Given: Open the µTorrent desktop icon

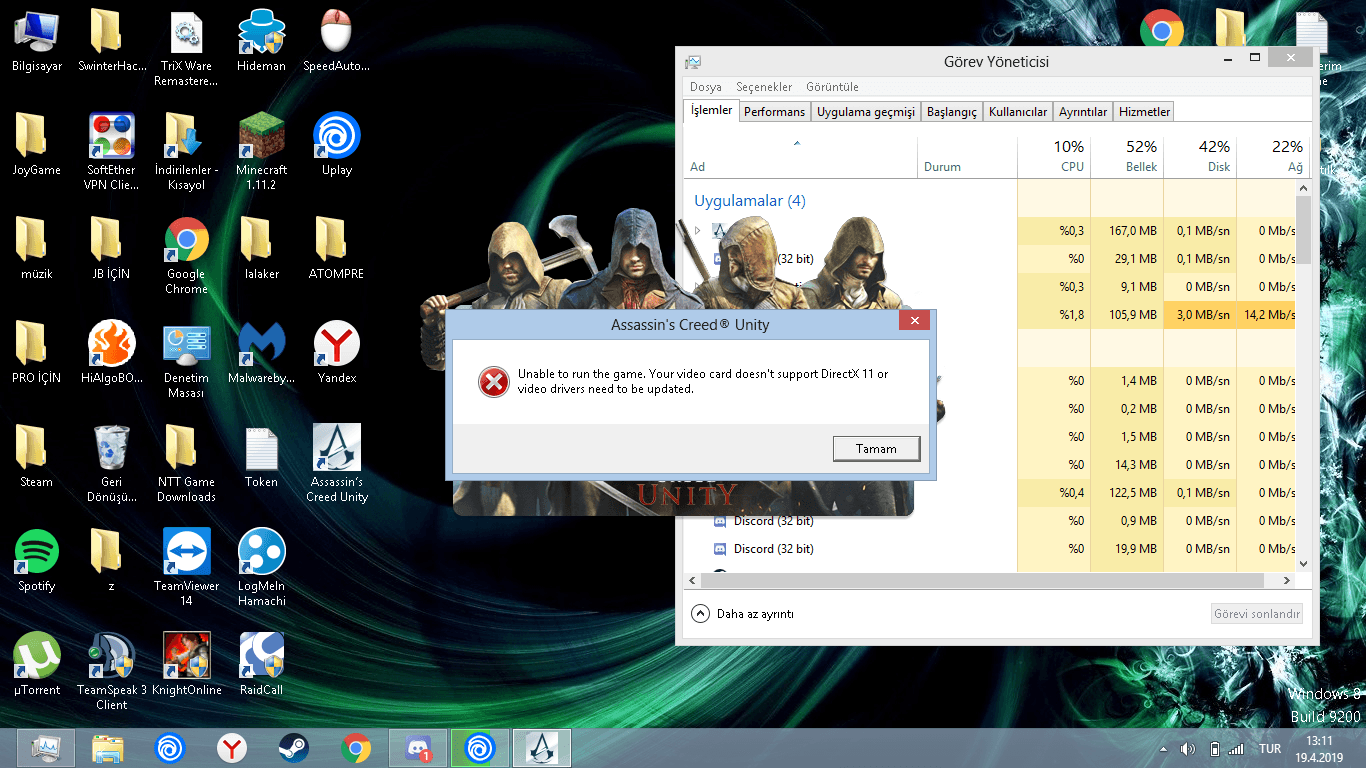Looking at the screenshot, I should (37, 665).
